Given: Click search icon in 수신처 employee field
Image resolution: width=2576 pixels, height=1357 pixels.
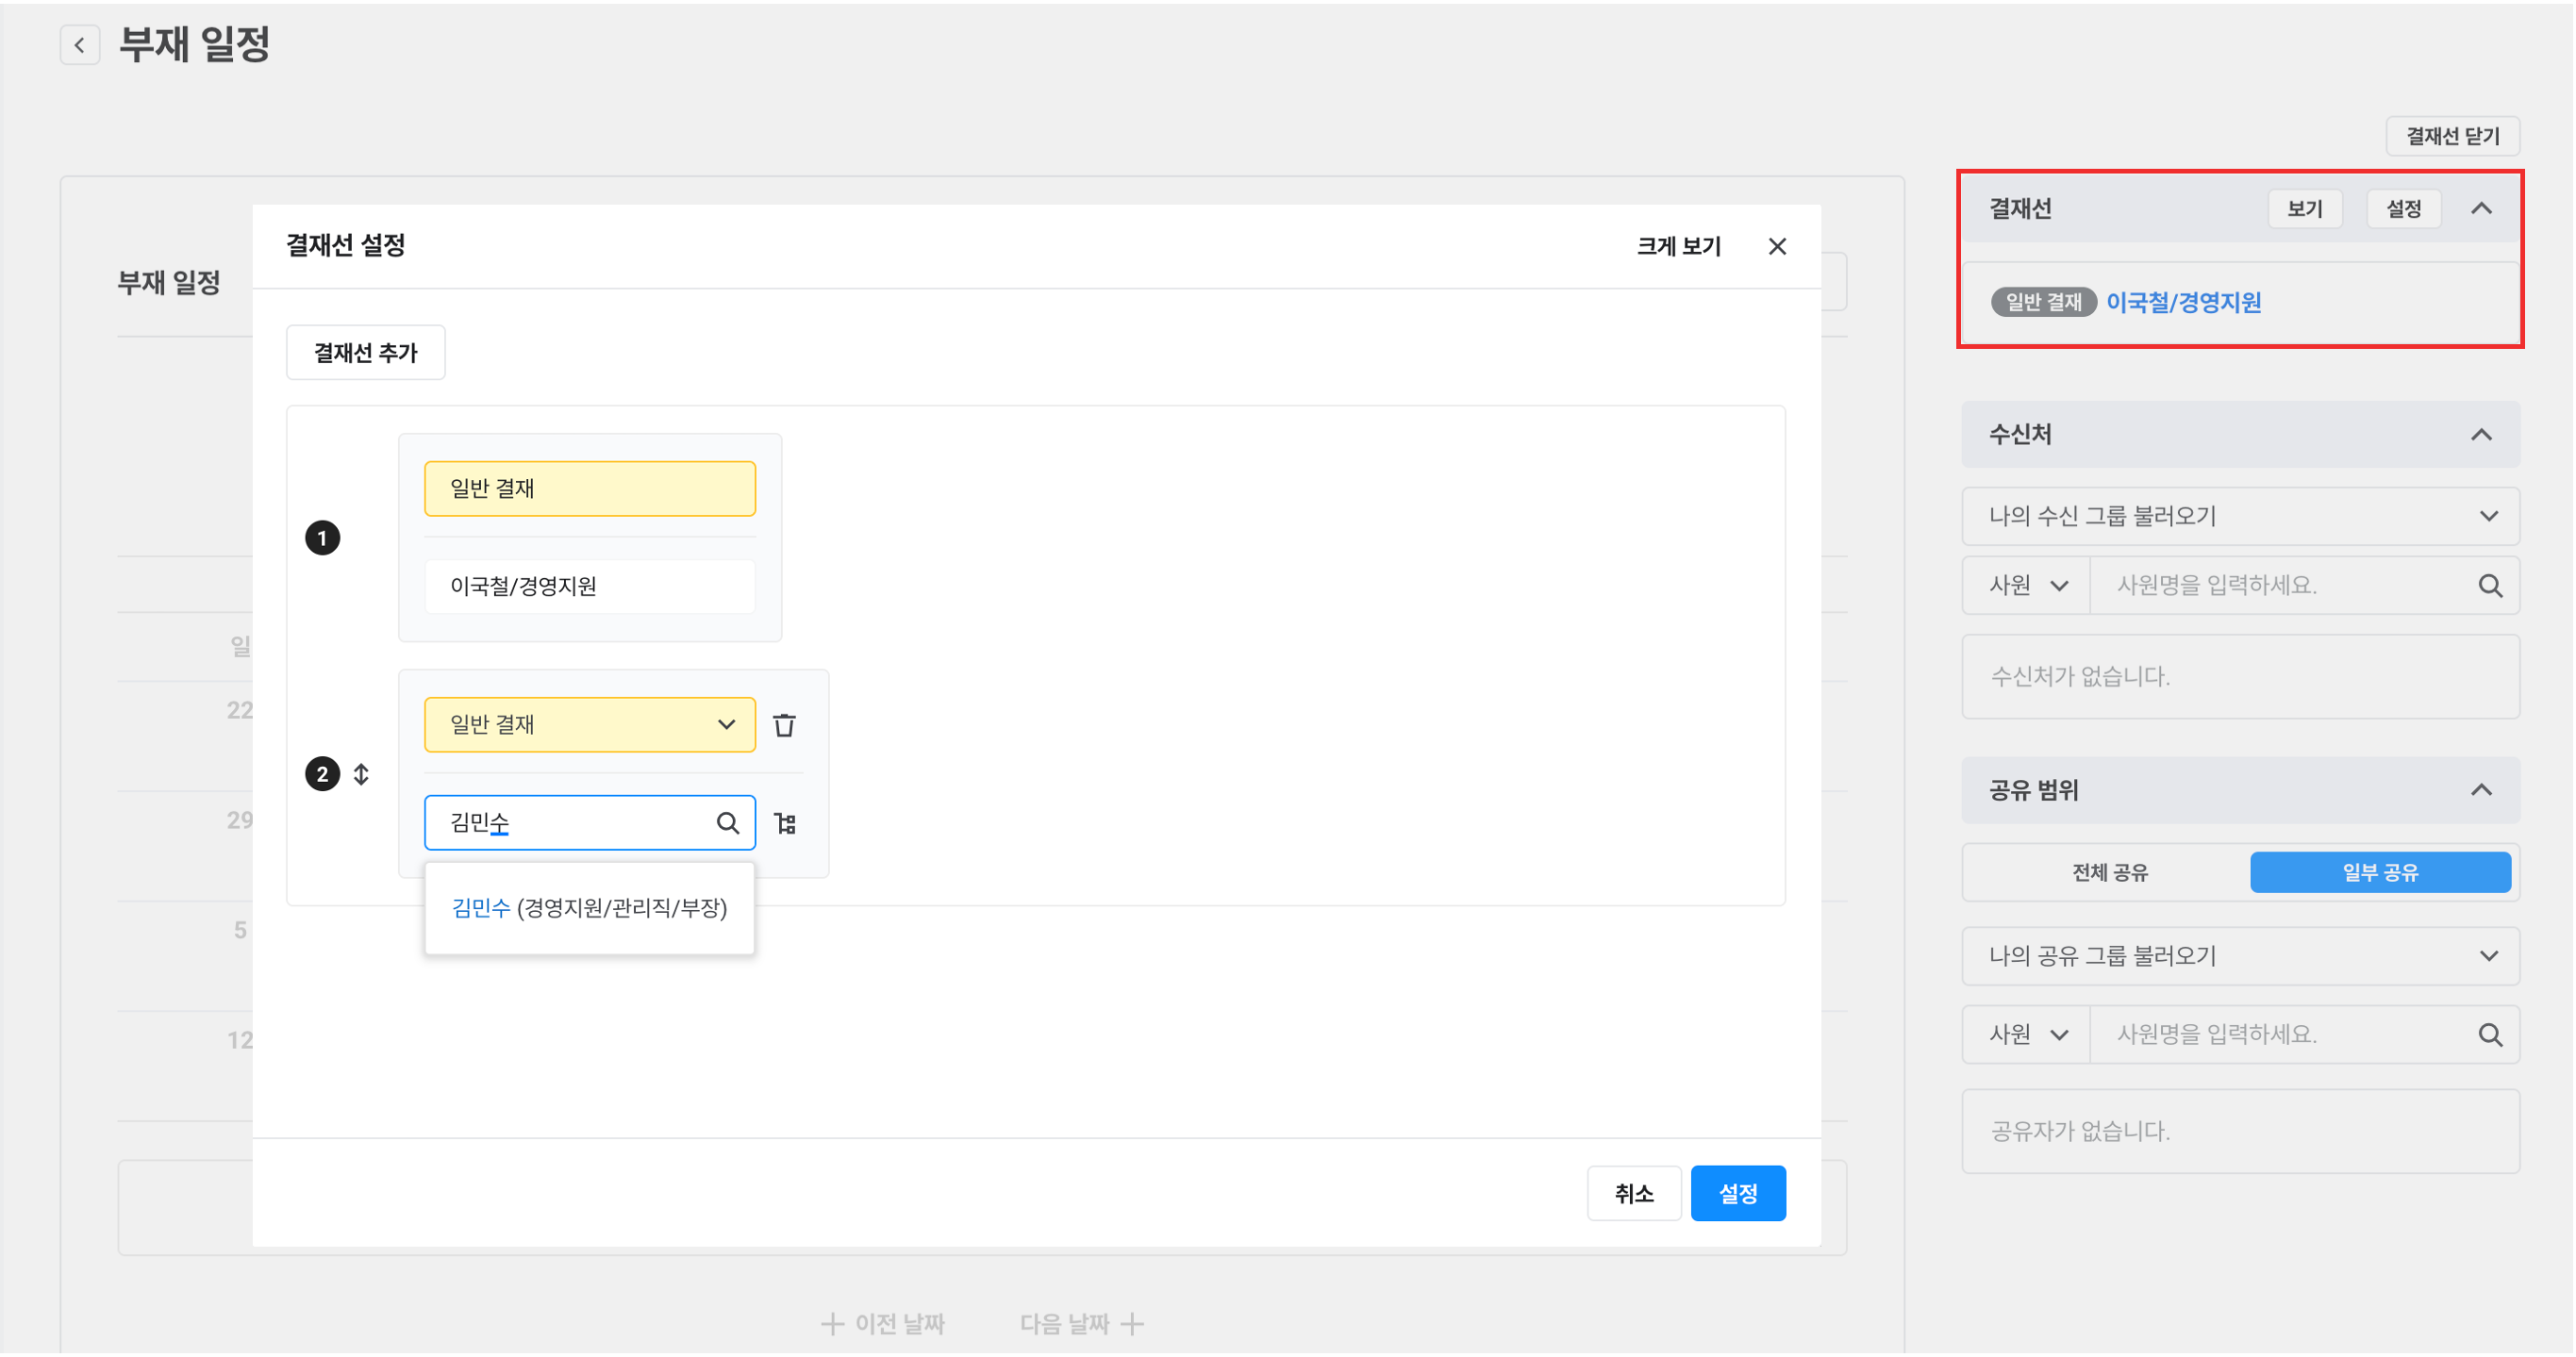Looking at the screenshot, I should click(x=2490, y=586).
